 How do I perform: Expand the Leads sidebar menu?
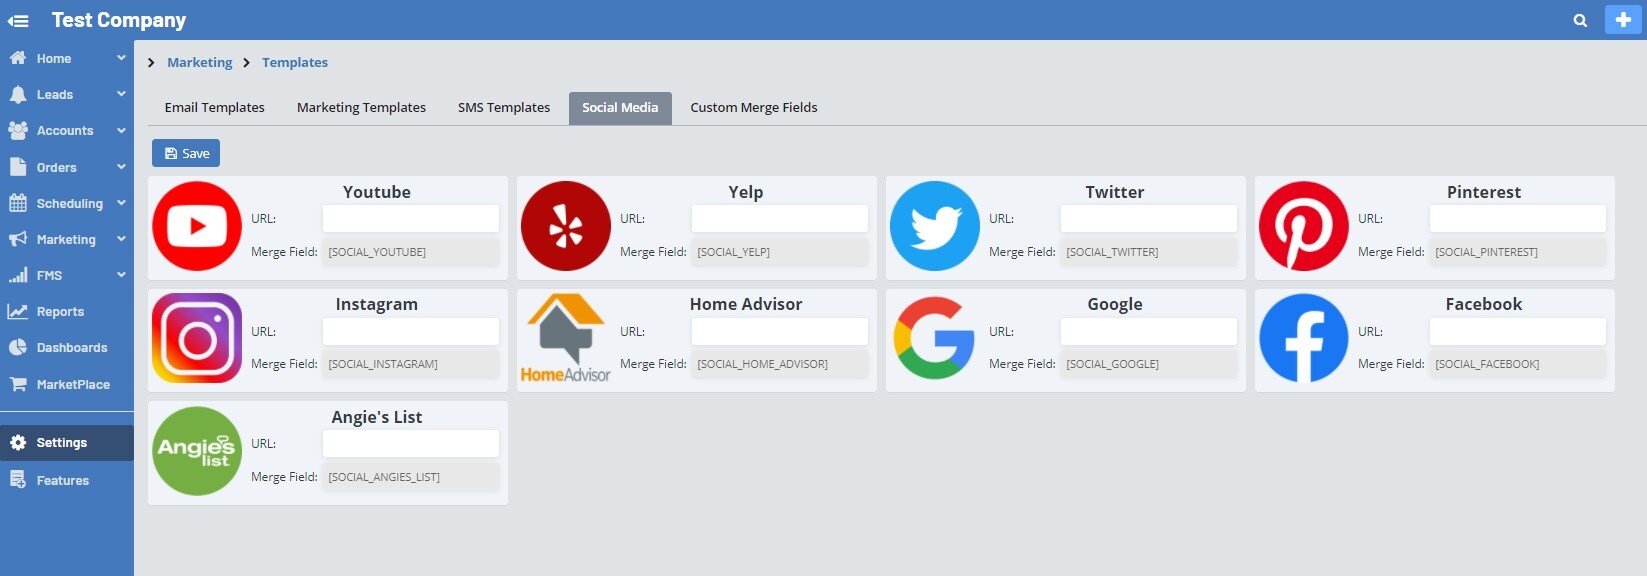tap(66, 95)
